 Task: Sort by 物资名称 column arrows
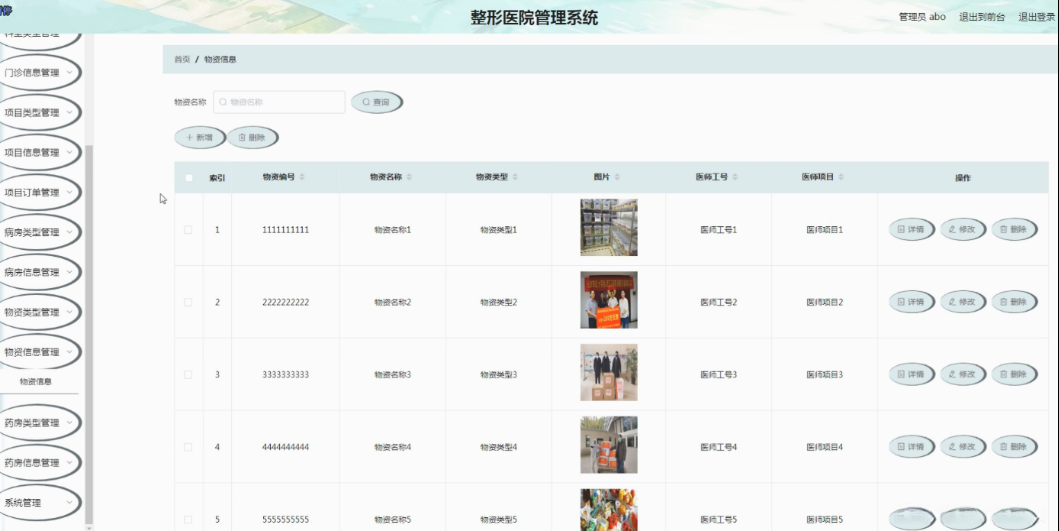(x=409, y=177)
